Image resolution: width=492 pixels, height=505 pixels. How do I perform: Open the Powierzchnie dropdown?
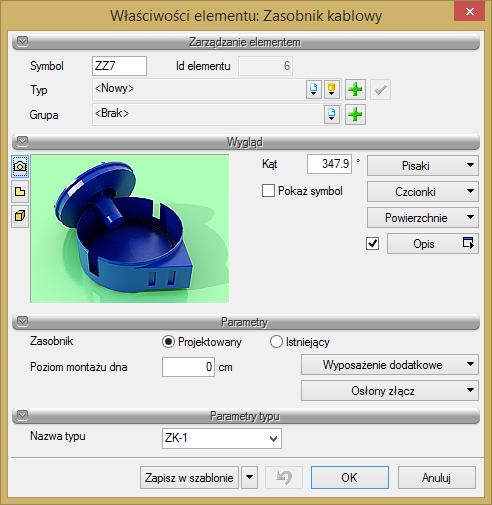(423, 217)
